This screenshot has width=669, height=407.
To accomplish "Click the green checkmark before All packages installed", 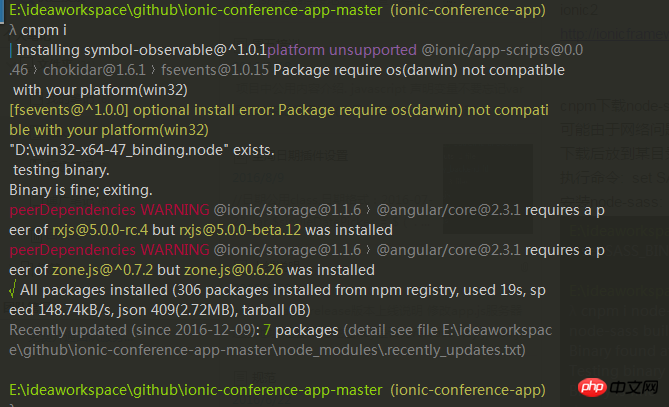I will point(12,290).
